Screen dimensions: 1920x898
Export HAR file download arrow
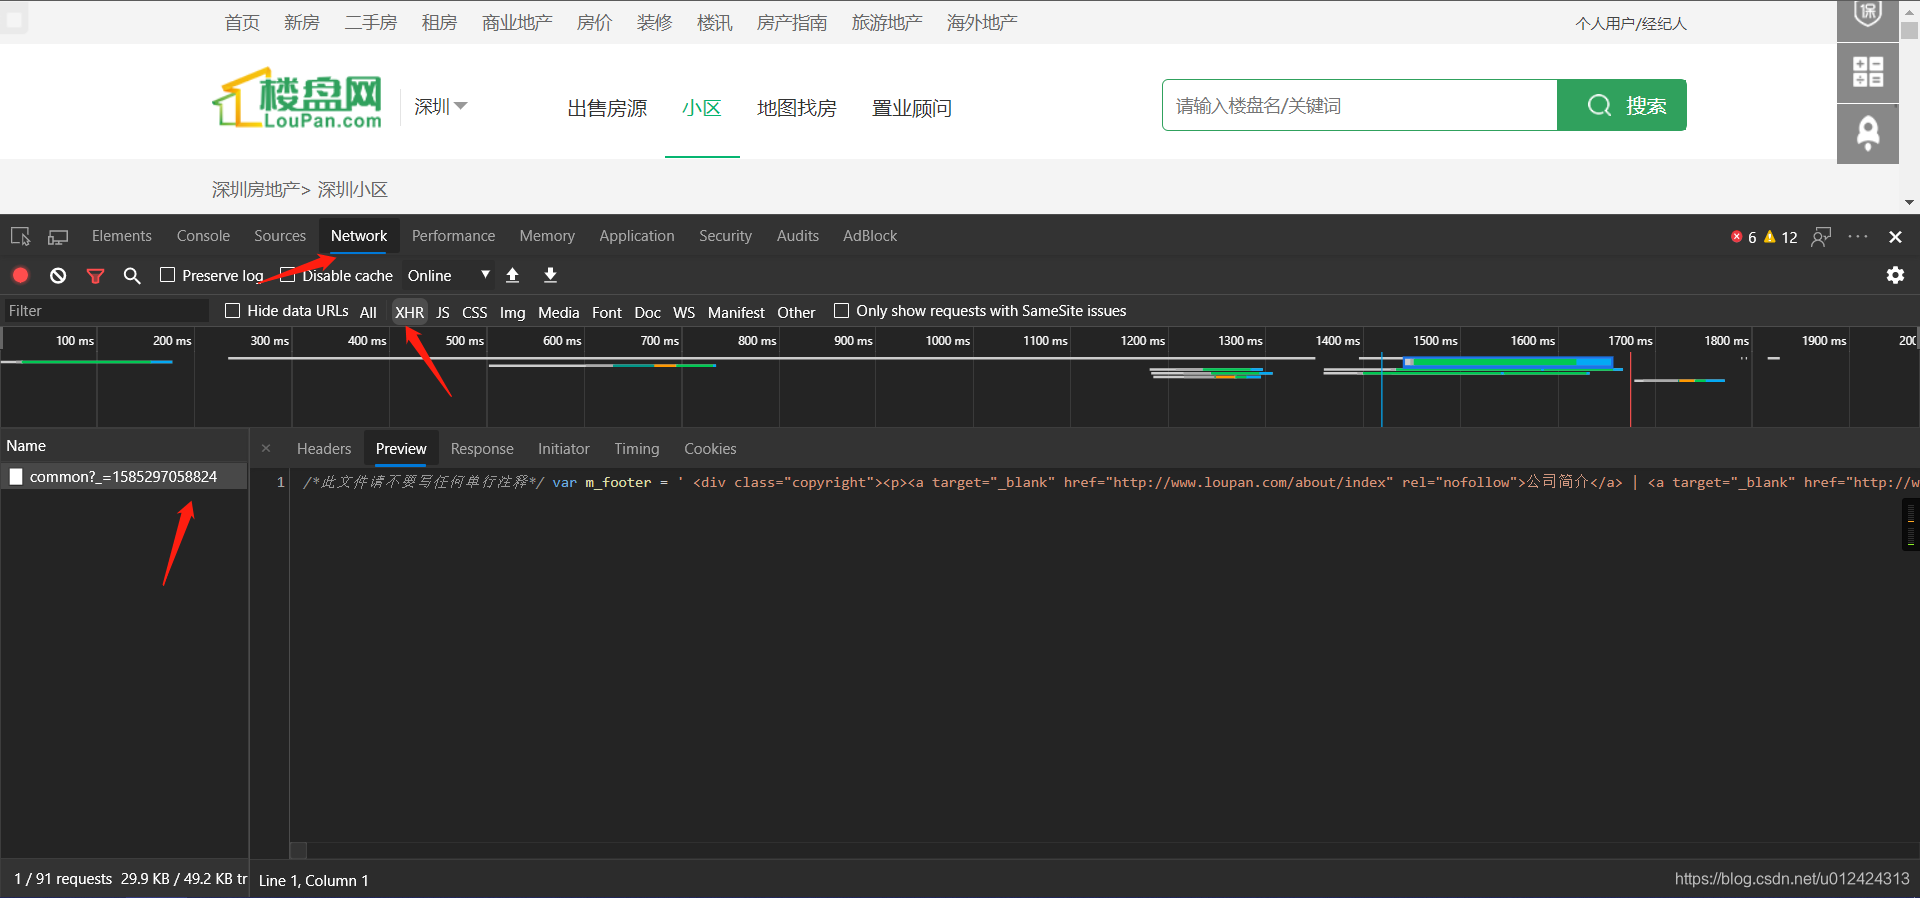click(x=550, y=275)
